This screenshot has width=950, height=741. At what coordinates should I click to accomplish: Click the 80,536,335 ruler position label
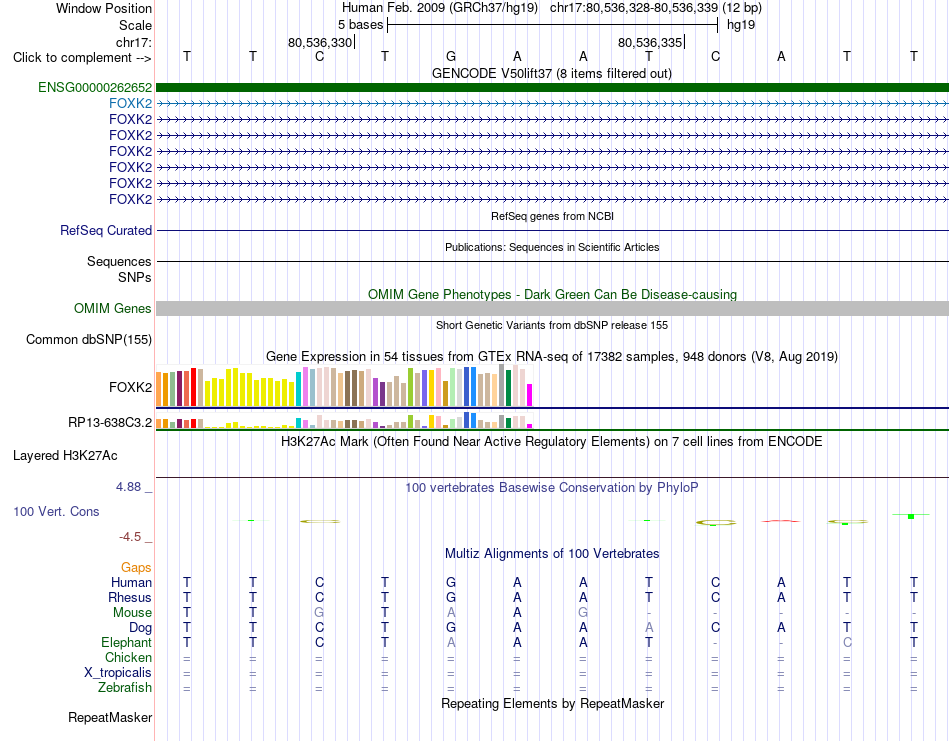[650, 42]
